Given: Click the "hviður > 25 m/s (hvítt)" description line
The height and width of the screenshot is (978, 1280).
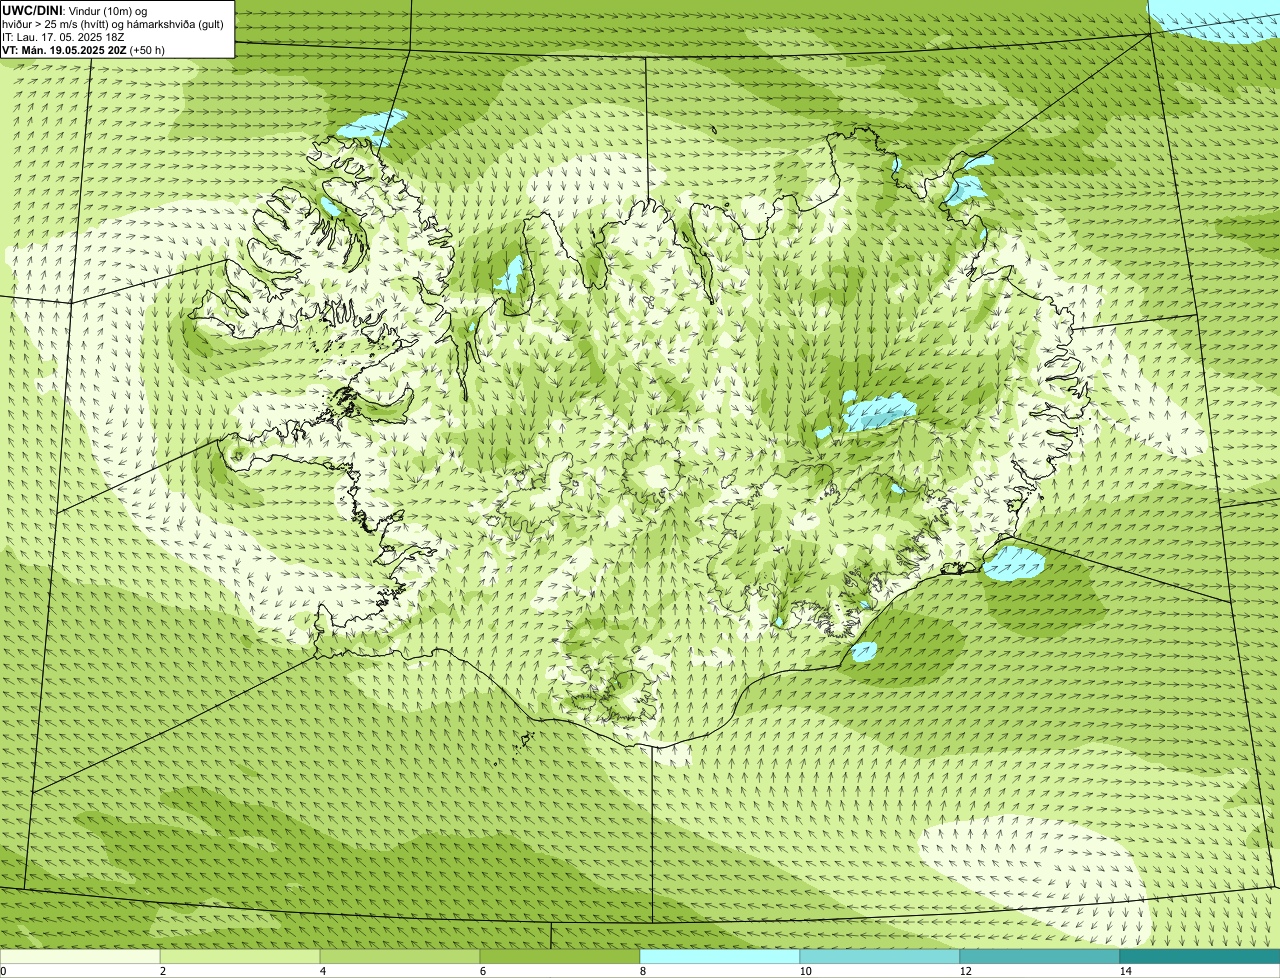Looking at the screenshot, I should click(113, 24).
